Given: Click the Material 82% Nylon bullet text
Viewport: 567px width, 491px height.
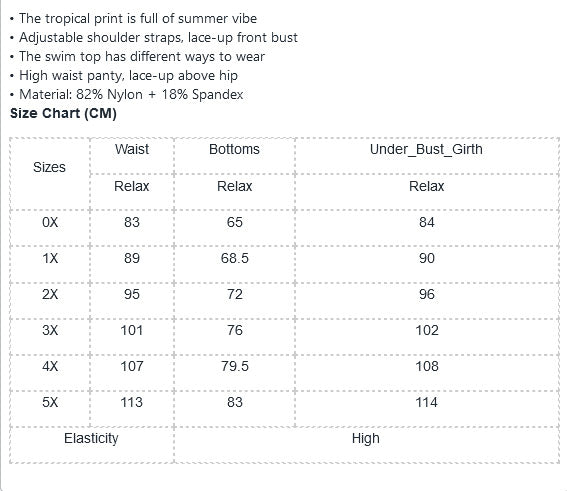Looking at the screenshot, I should coord(131,94).
